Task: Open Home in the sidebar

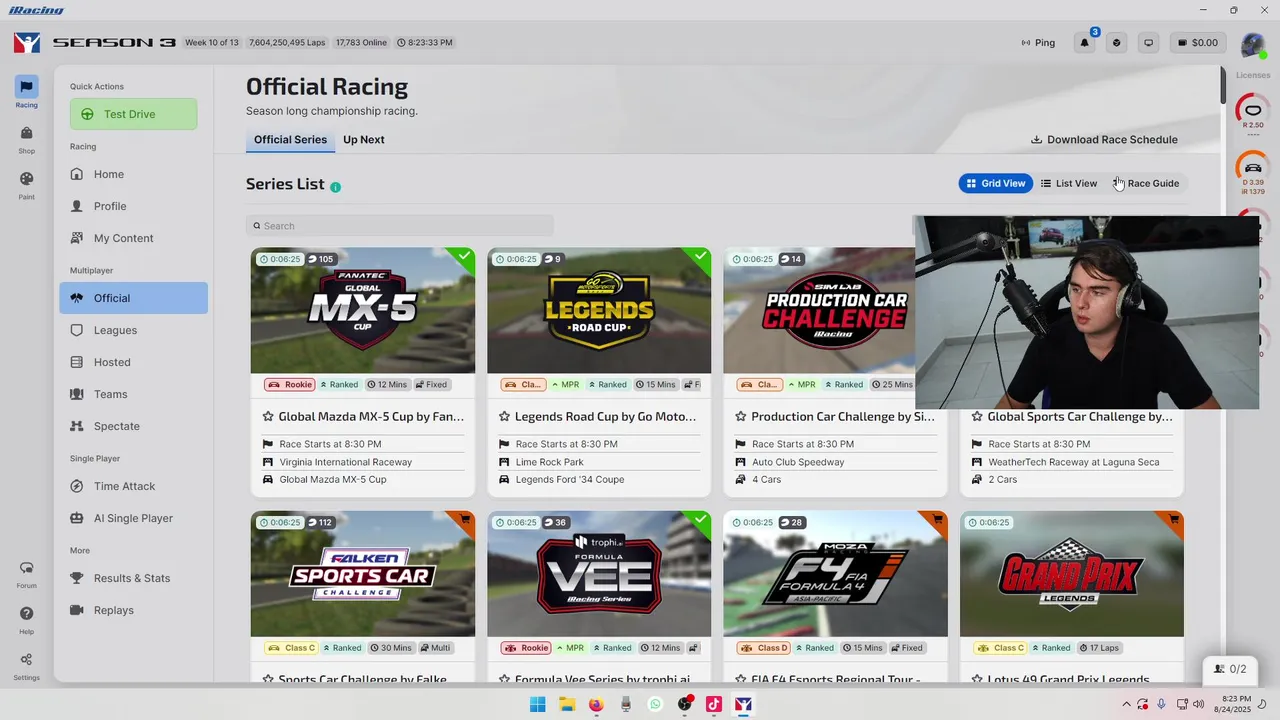Action: (x=134, y=174)
